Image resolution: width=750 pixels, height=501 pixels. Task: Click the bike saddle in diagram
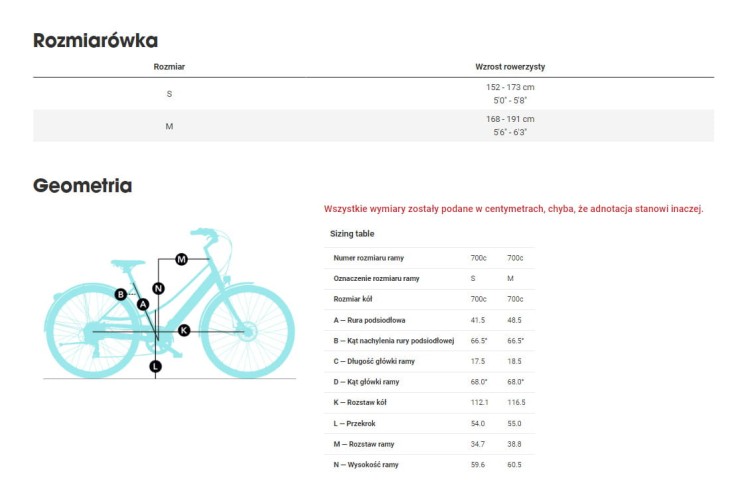coord(128,264)
